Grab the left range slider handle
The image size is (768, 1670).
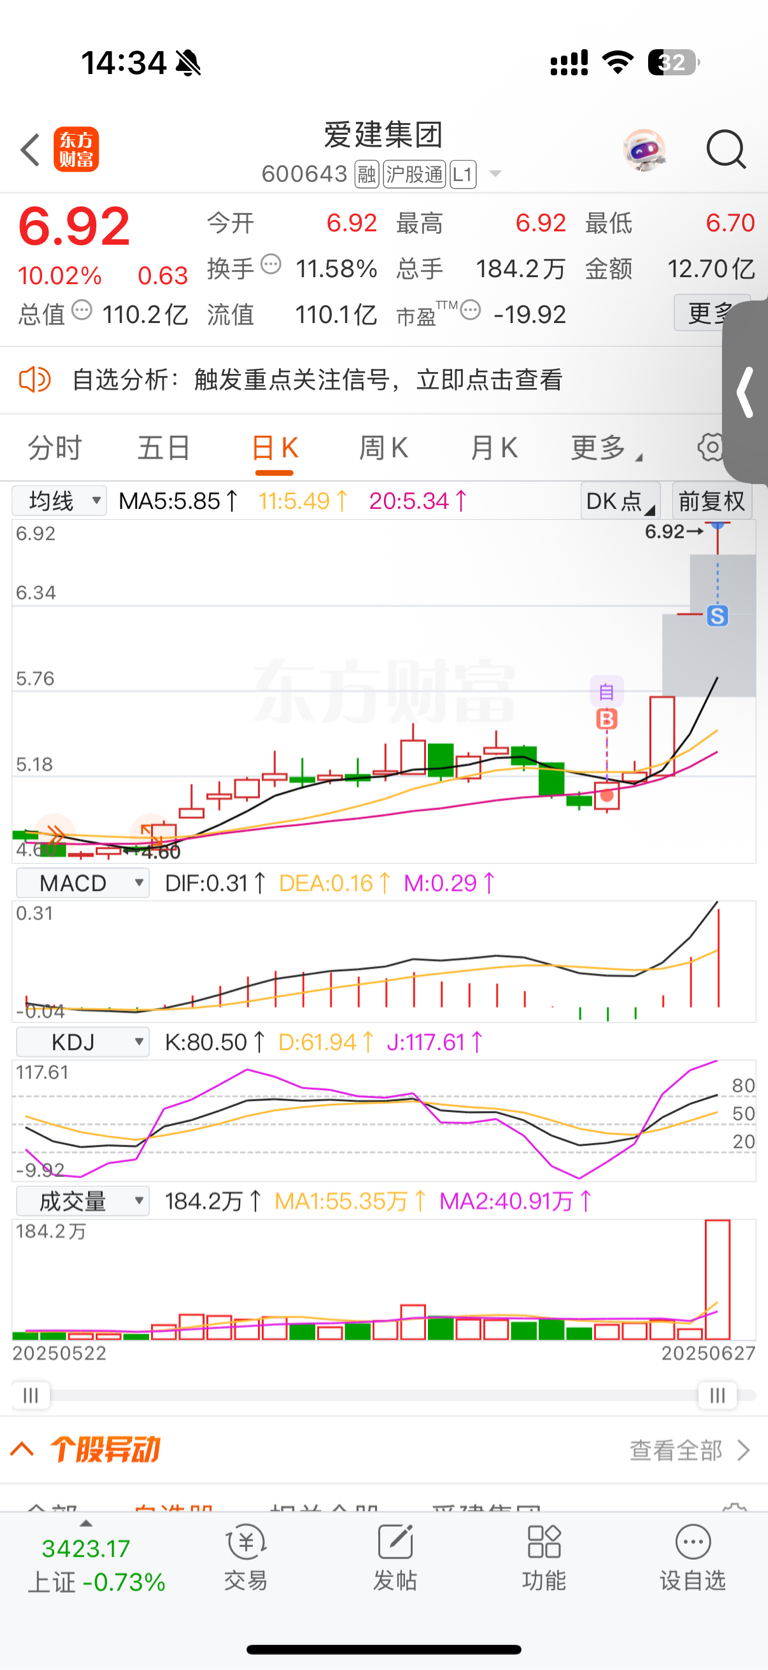[31, 1395]
